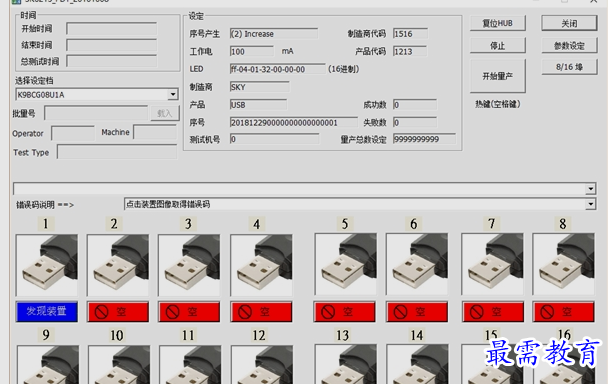
Task: Click the USB device image for slot 14
Action: tap(417, 364)
